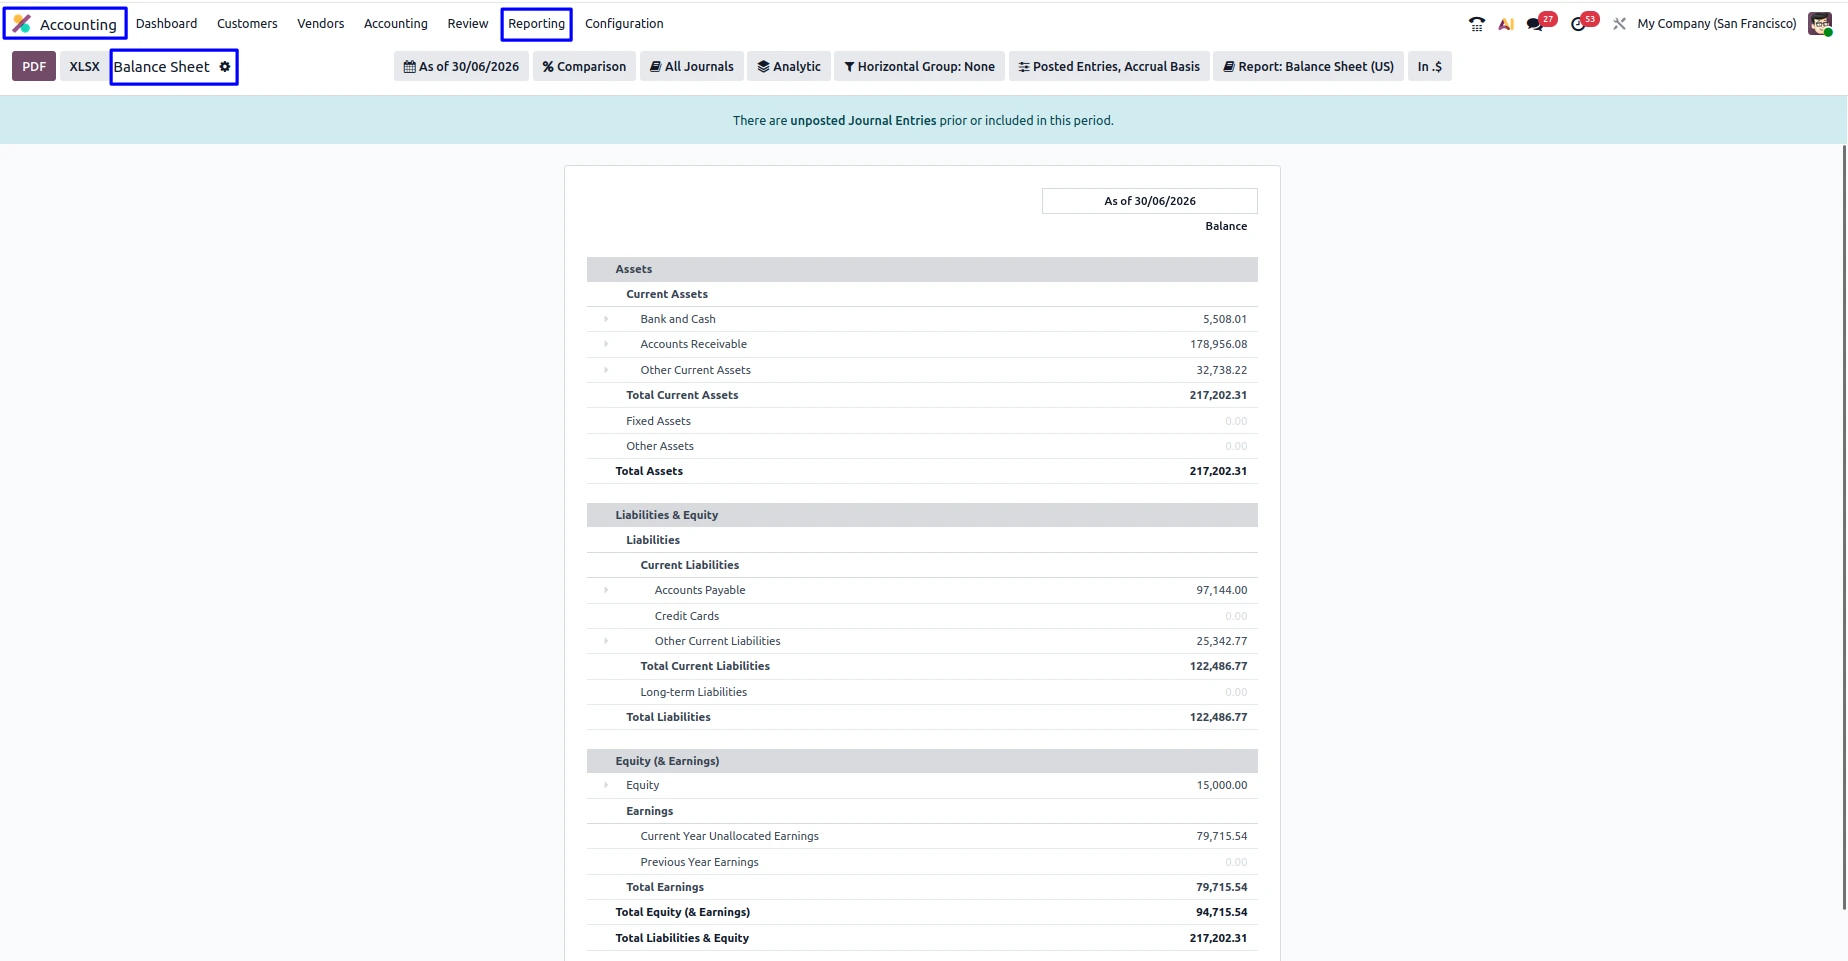Screen dimensions: 1848x961
Task: Expand the Accounts Payable row
Action: tap(606, 590)
